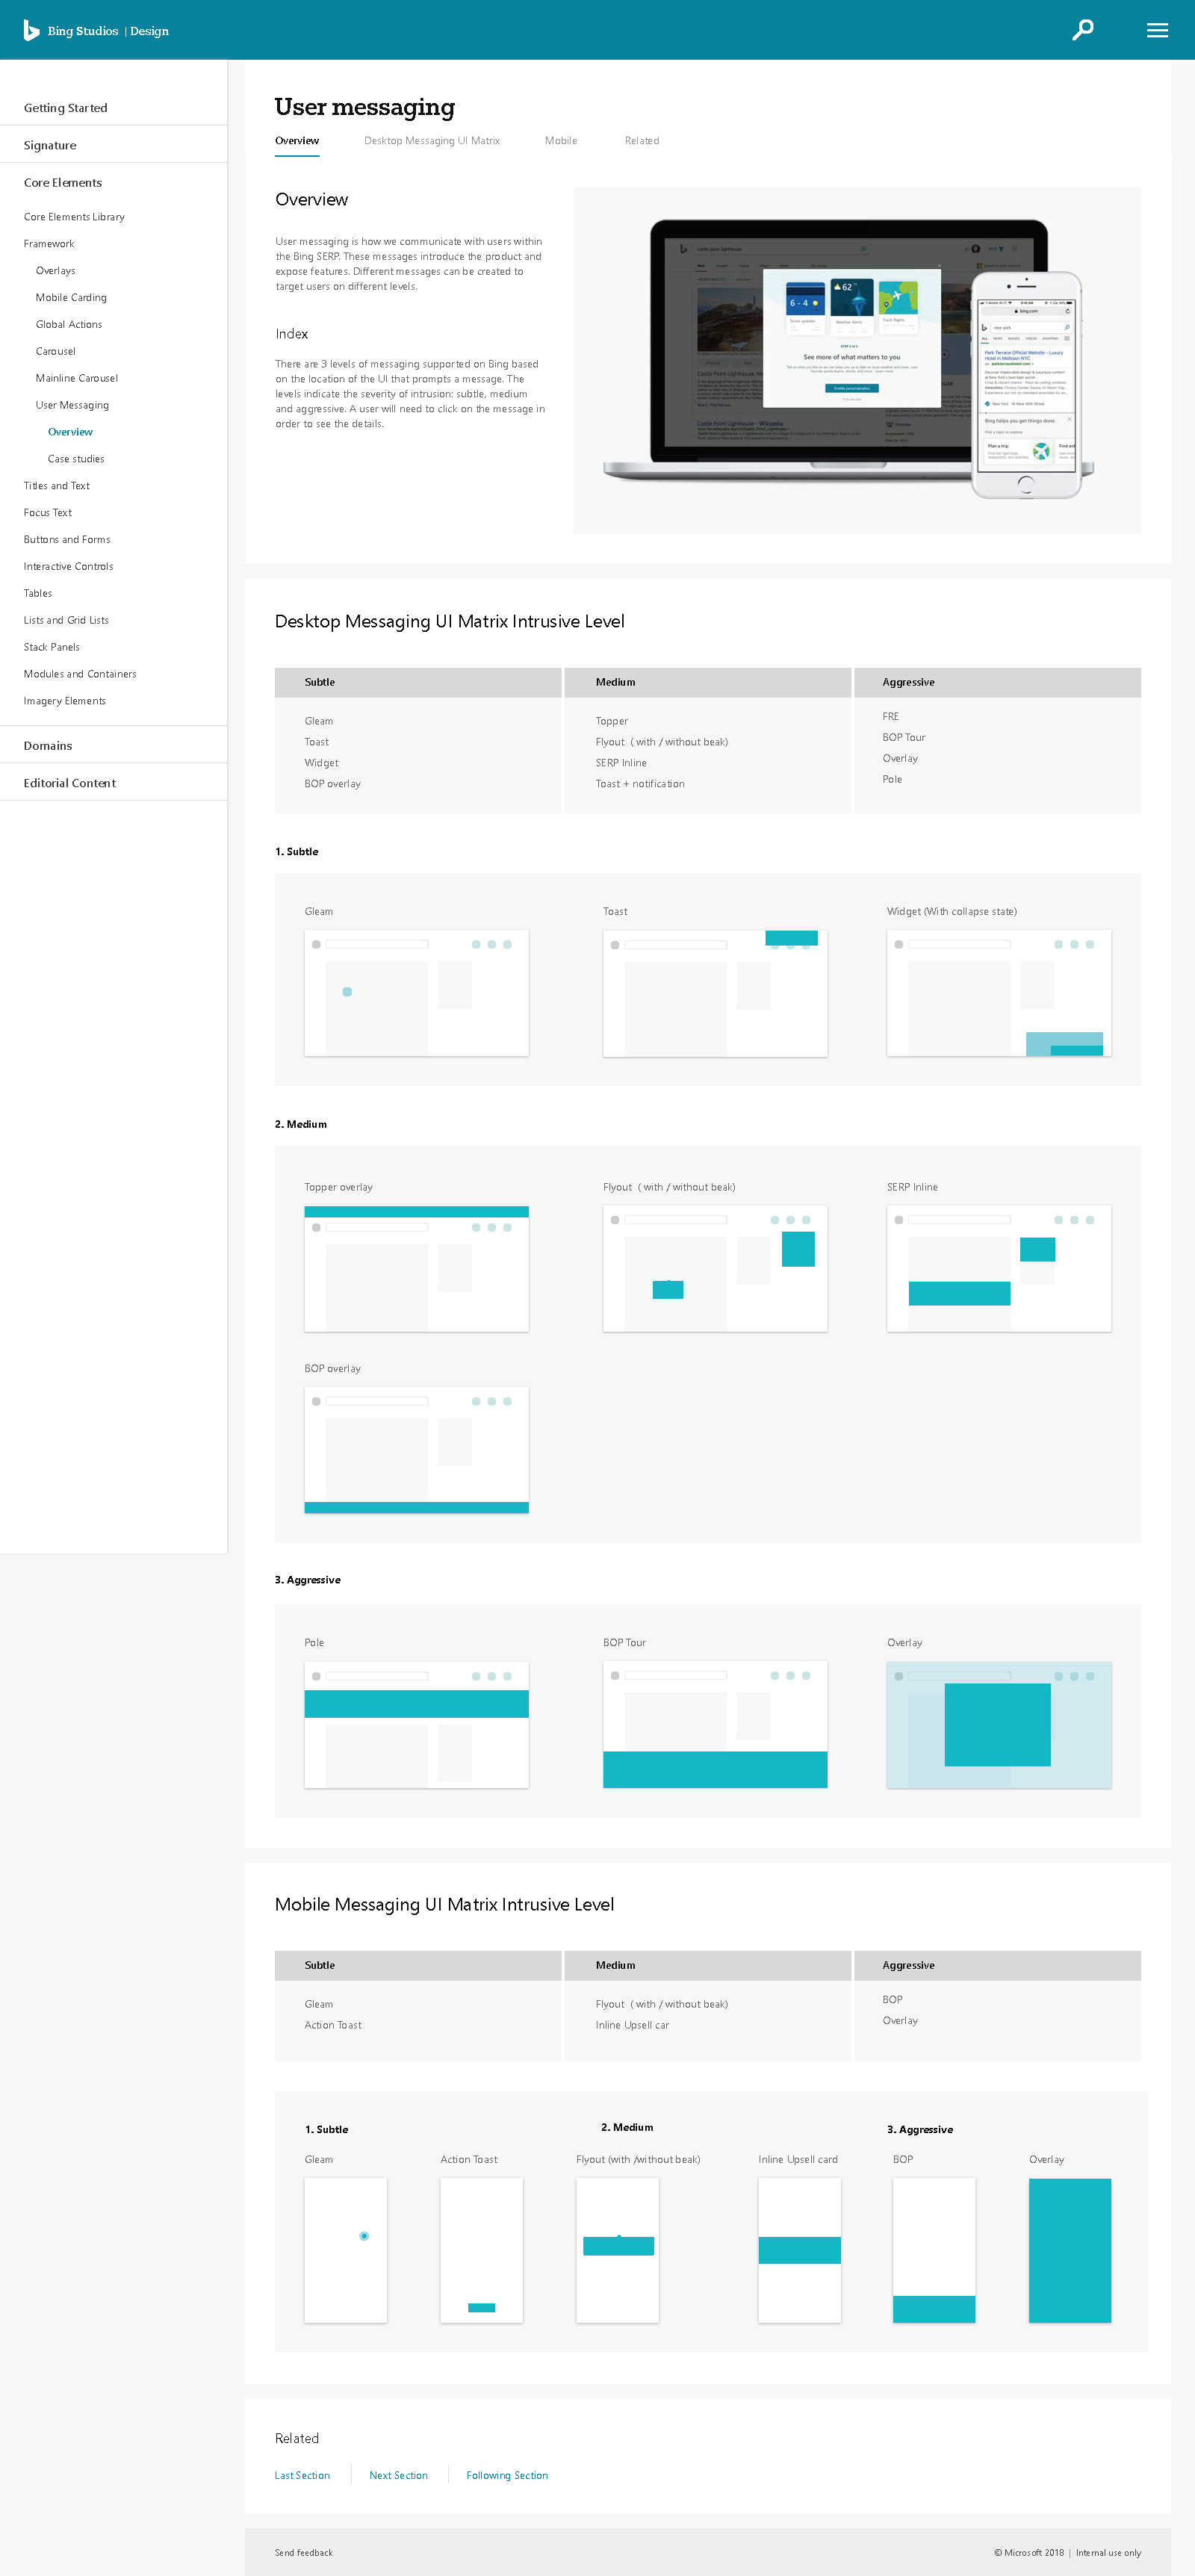Open the Domains sidebar section

click(x=48, y=746)
